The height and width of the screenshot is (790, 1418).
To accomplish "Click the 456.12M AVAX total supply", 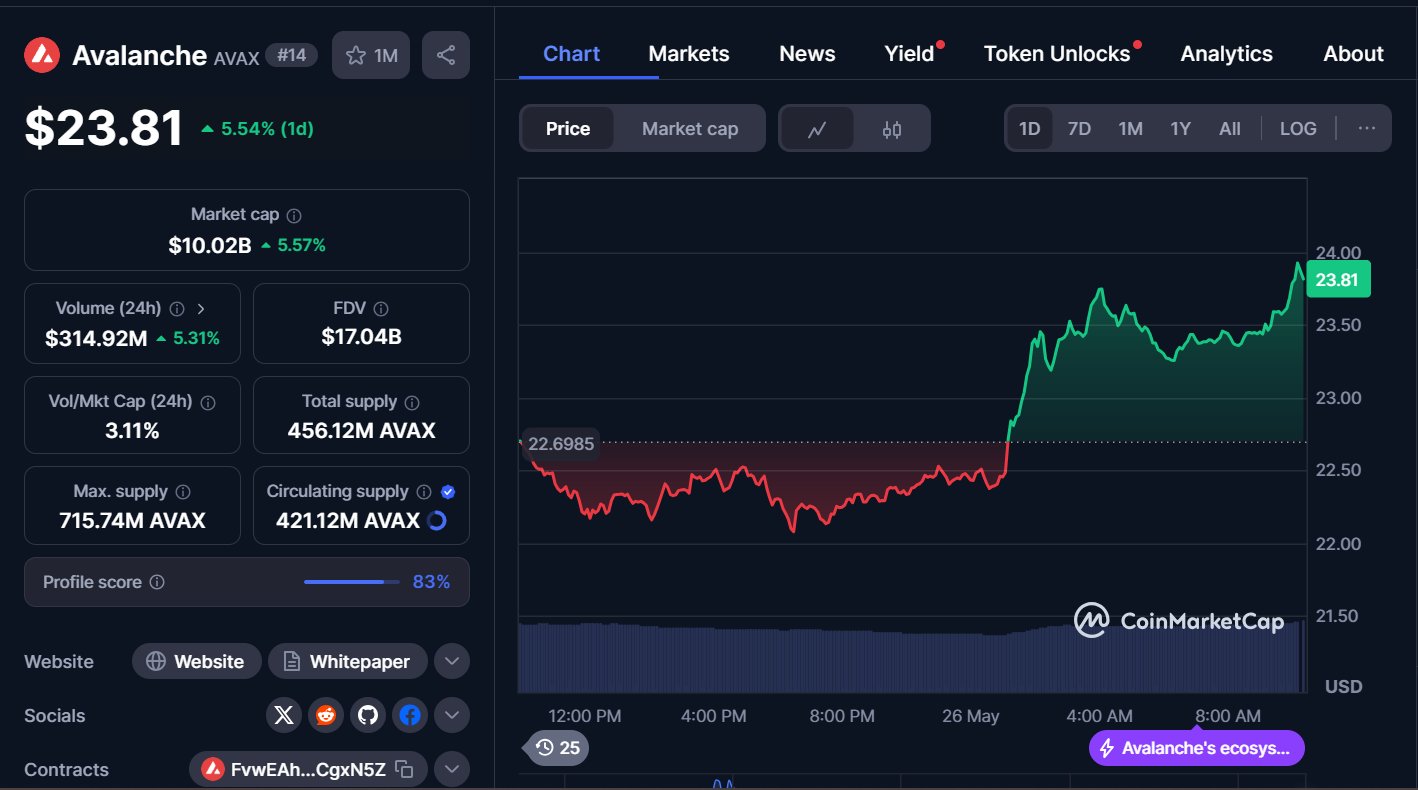I will tap(361, 431).
